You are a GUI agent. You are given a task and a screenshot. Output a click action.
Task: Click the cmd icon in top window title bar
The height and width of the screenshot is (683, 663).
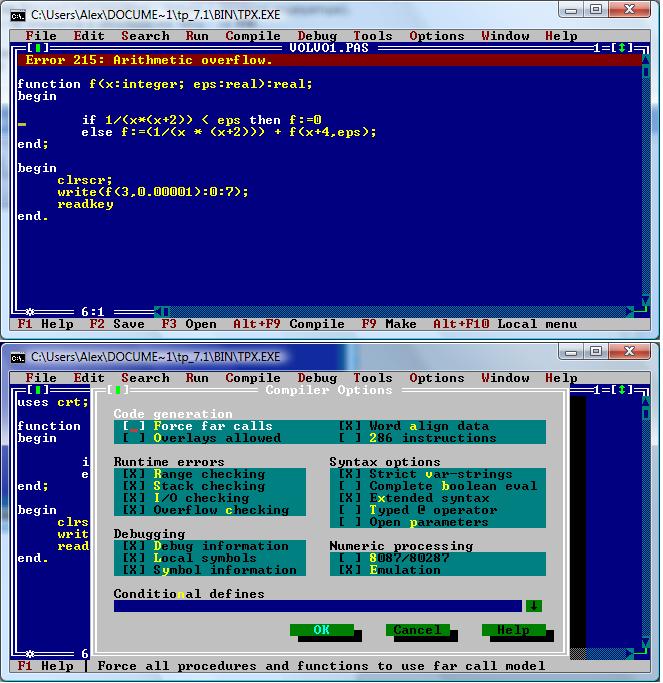click(x=17, y=13)
